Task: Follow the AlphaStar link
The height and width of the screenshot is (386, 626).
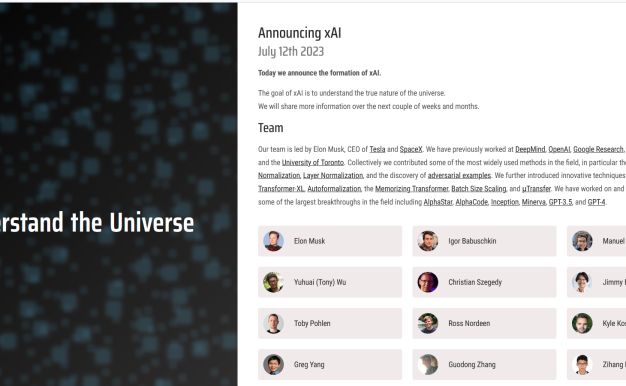Action: point(438,202)
